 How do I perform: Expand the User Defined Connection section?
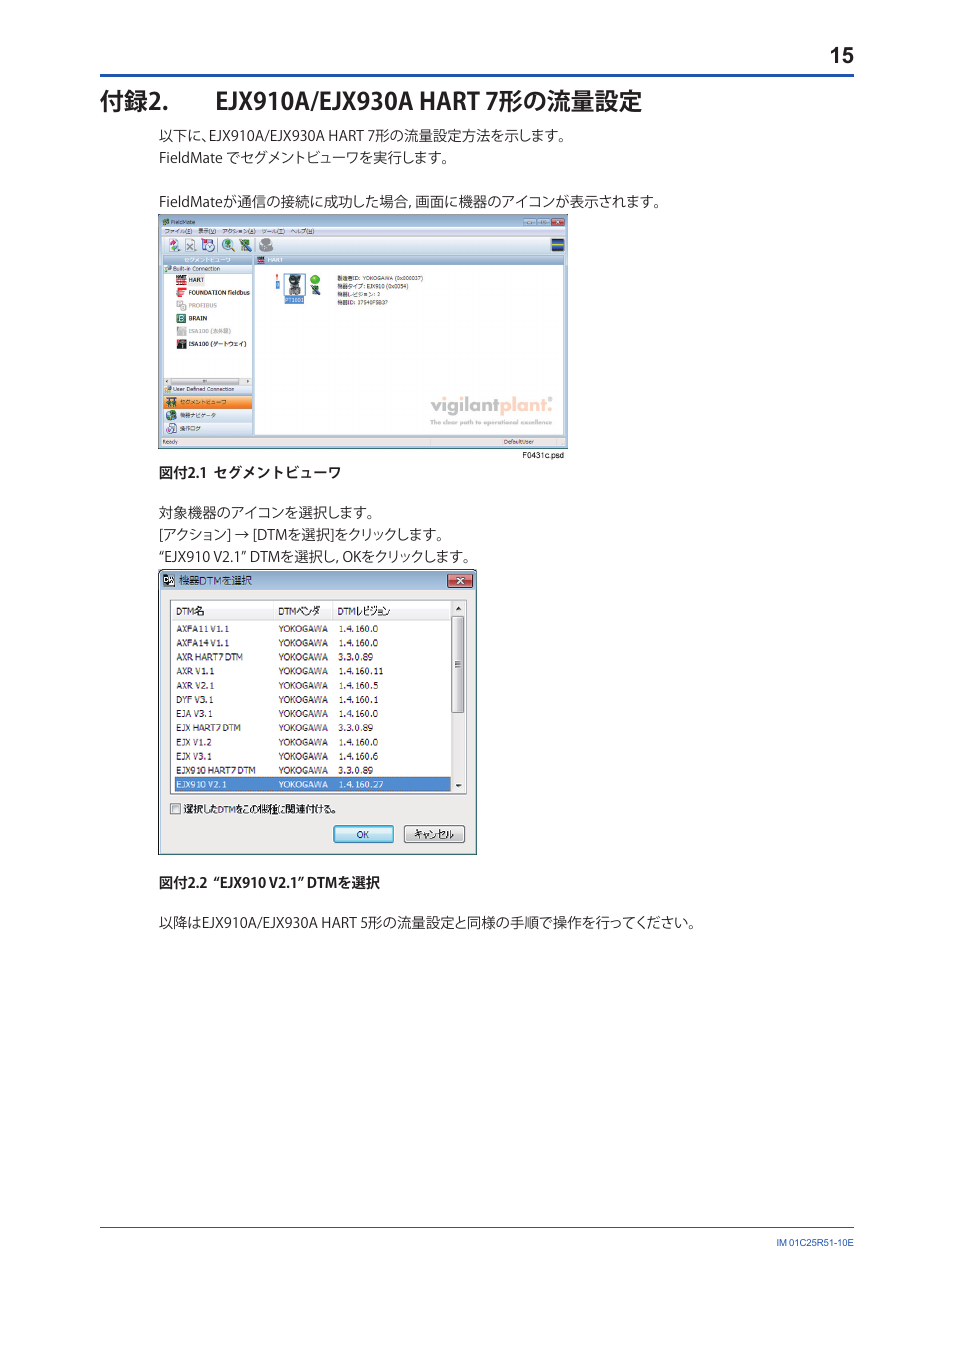207,389
